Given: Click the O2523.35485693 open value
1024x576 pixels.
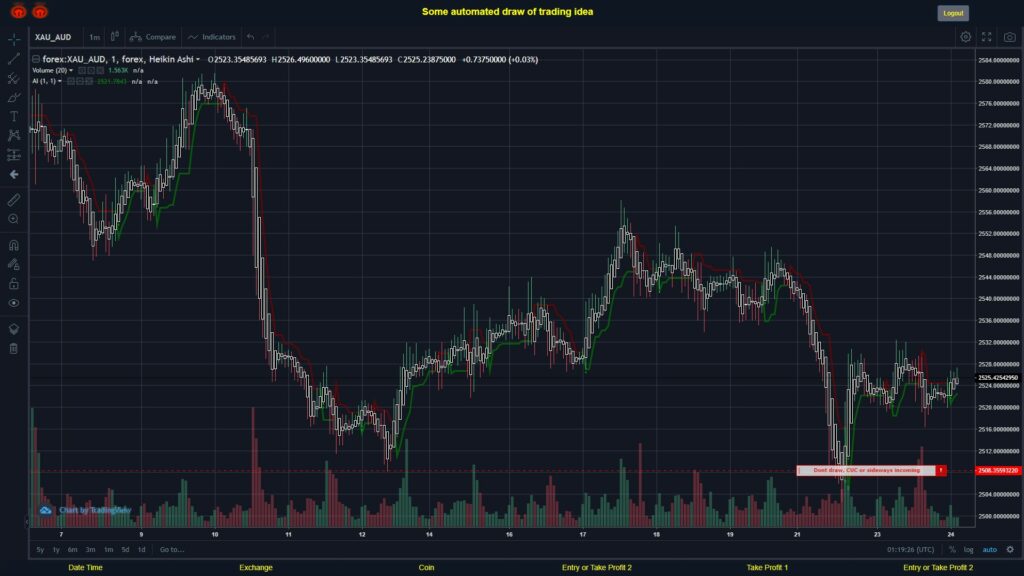Looking at the screenshot, I should (237, 59).
